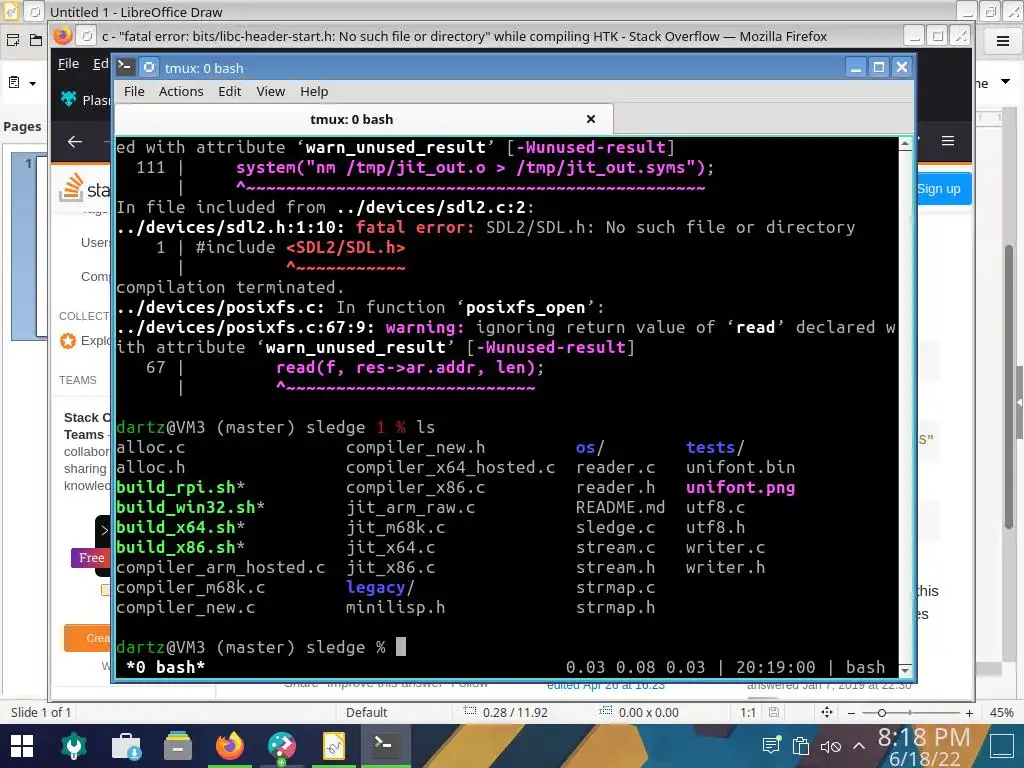Open the Start menu on taskbar
The width and height of the screenshot is (1024, 768).
[x=22, y=746]
